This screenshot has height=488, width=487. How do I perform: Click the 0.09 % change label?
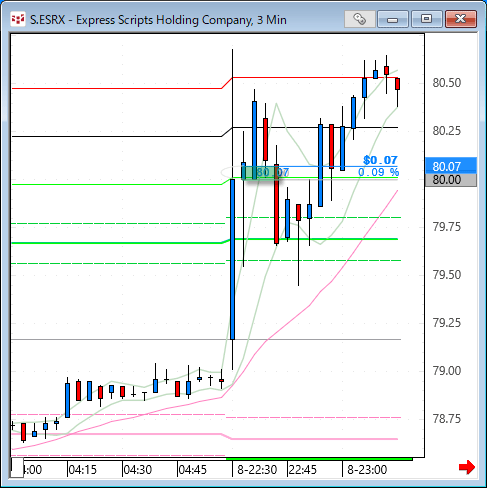pos(378,172)
